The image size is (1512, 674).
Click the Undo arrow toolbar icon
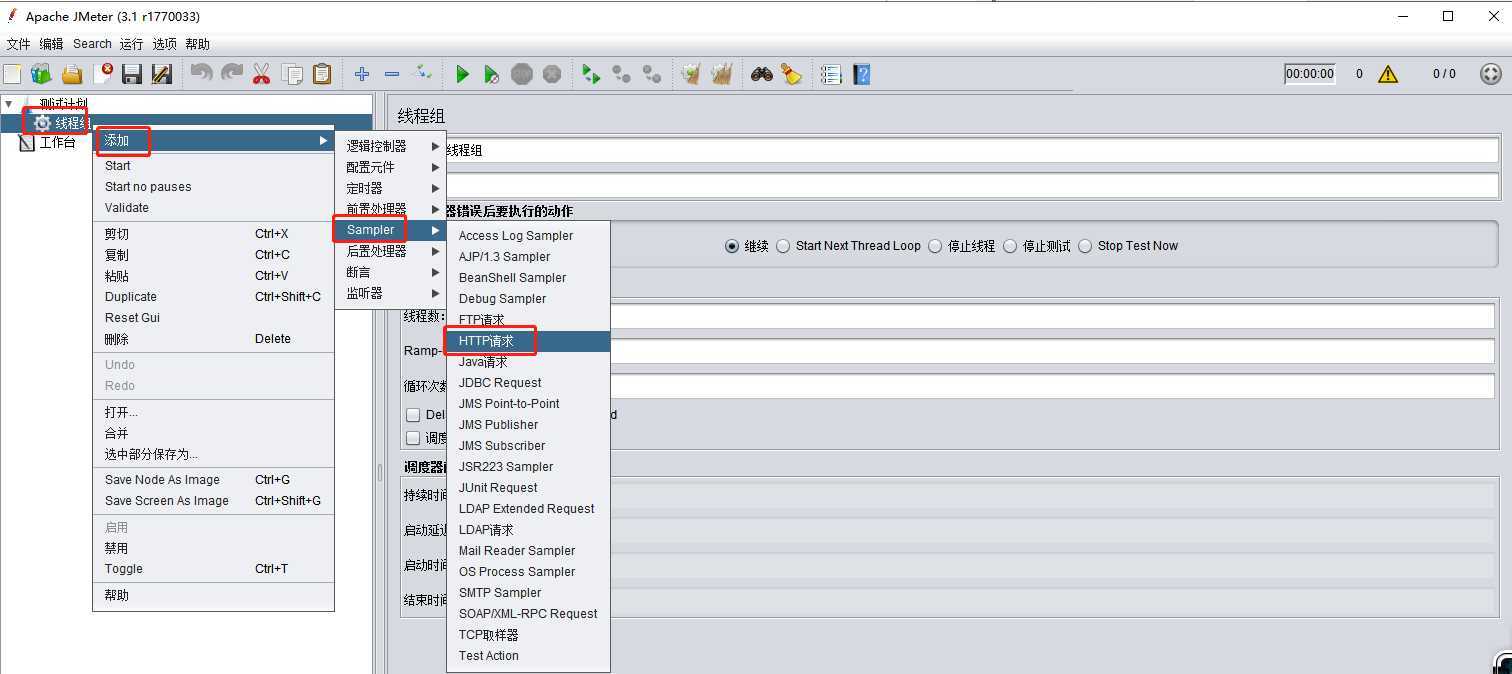pyautogui.click(x=201, y=74)
